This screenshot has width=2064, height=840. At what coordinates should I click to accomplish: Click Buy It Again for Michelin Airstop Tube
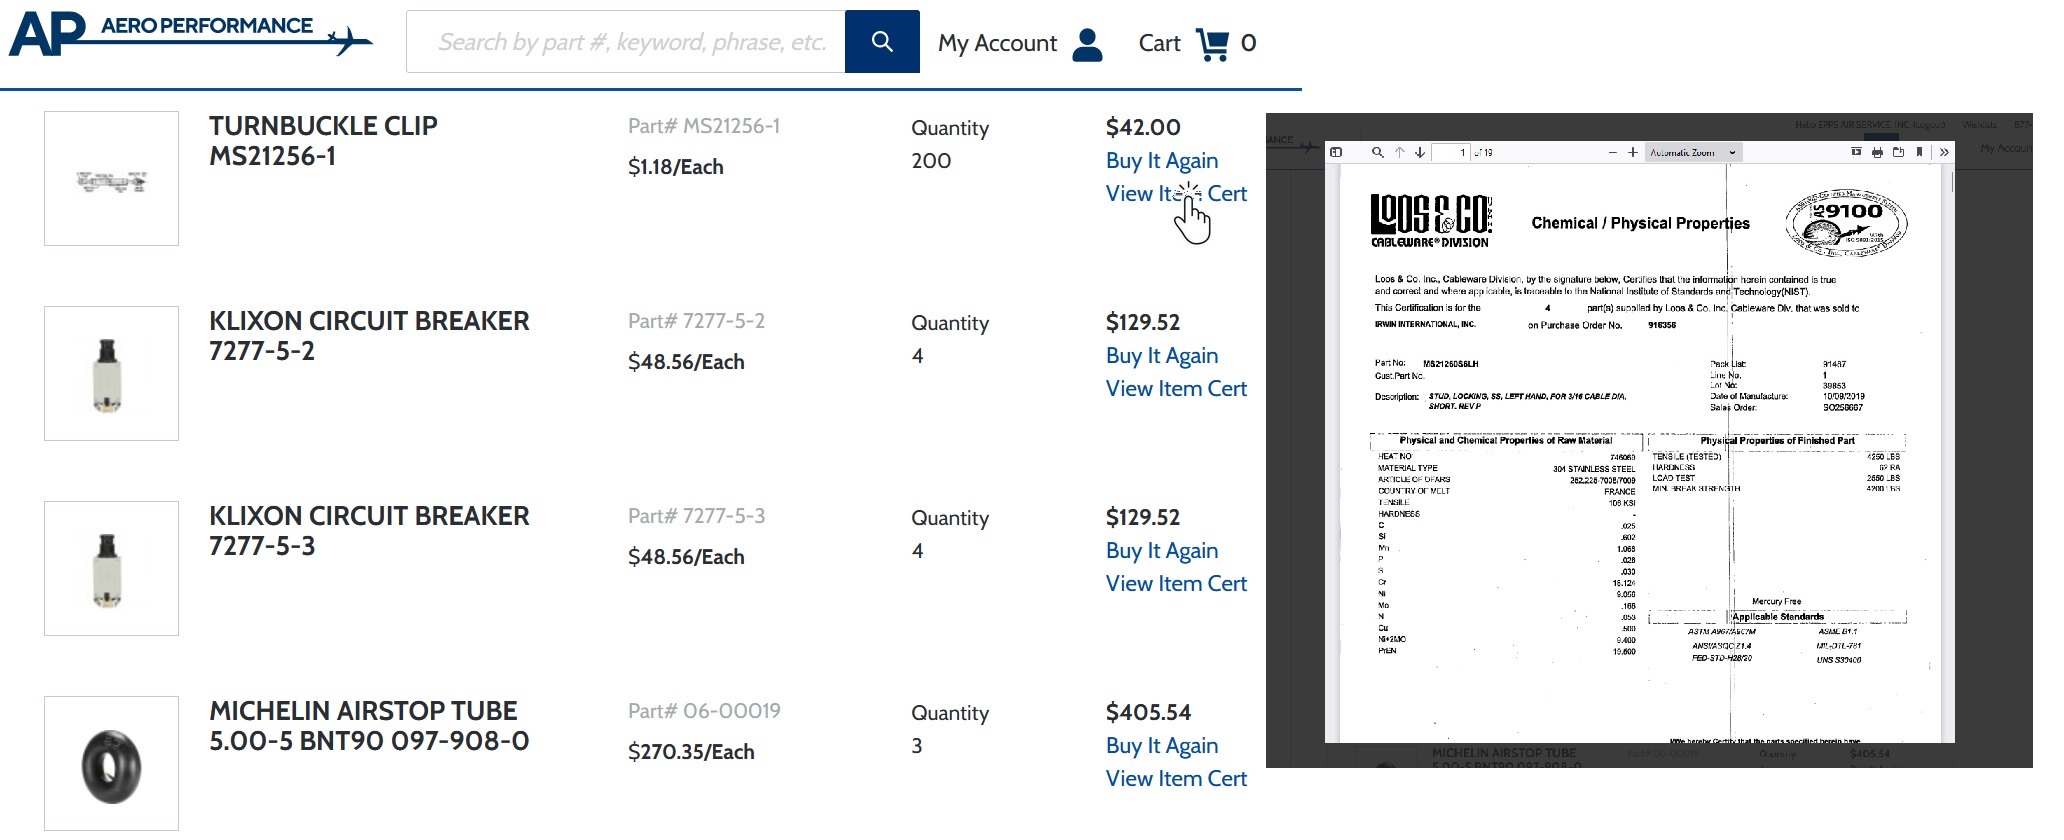1162,746
